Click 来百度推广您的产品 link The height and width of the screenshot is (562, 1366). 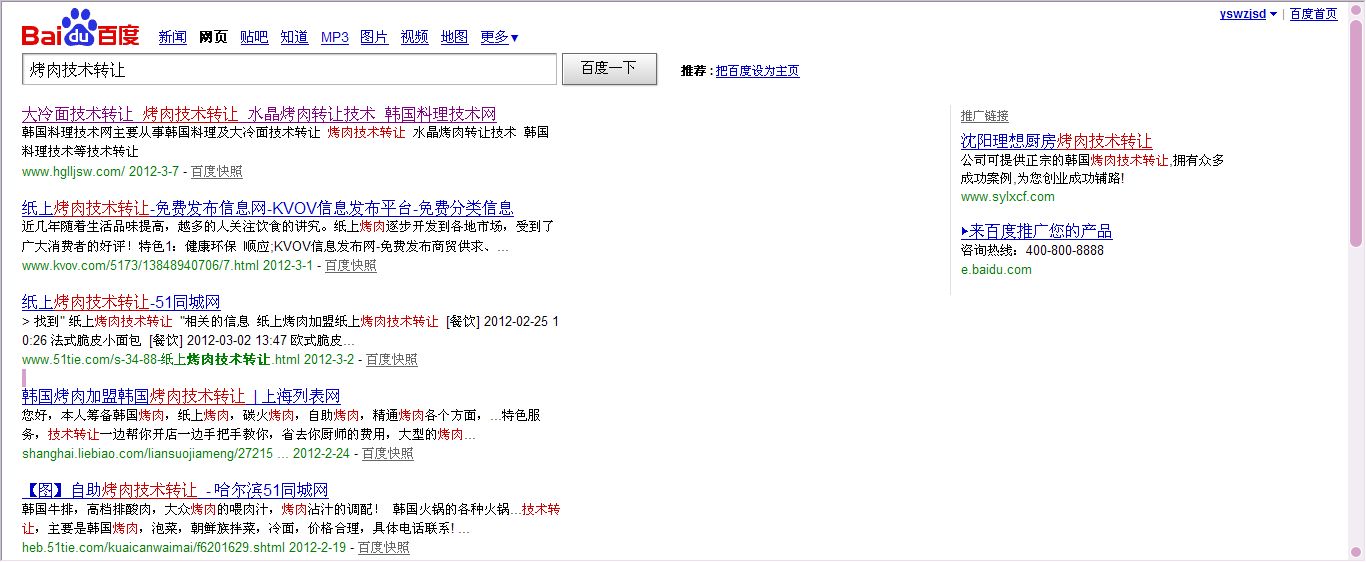click(x=1036, y=232)
